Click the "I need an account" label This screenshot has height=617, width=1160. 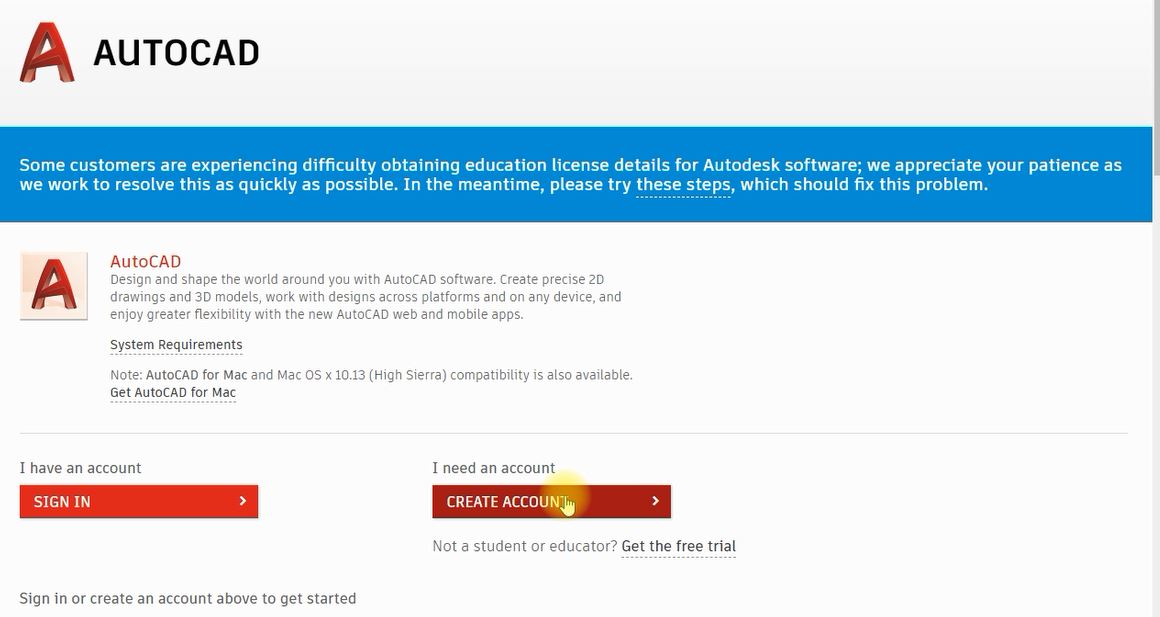(493, 468)
